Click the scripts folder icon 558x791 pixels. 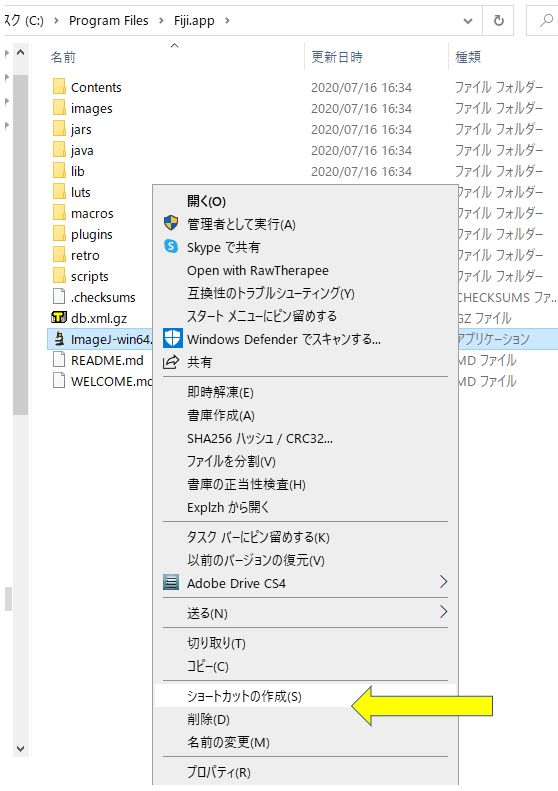pos(59,276)
